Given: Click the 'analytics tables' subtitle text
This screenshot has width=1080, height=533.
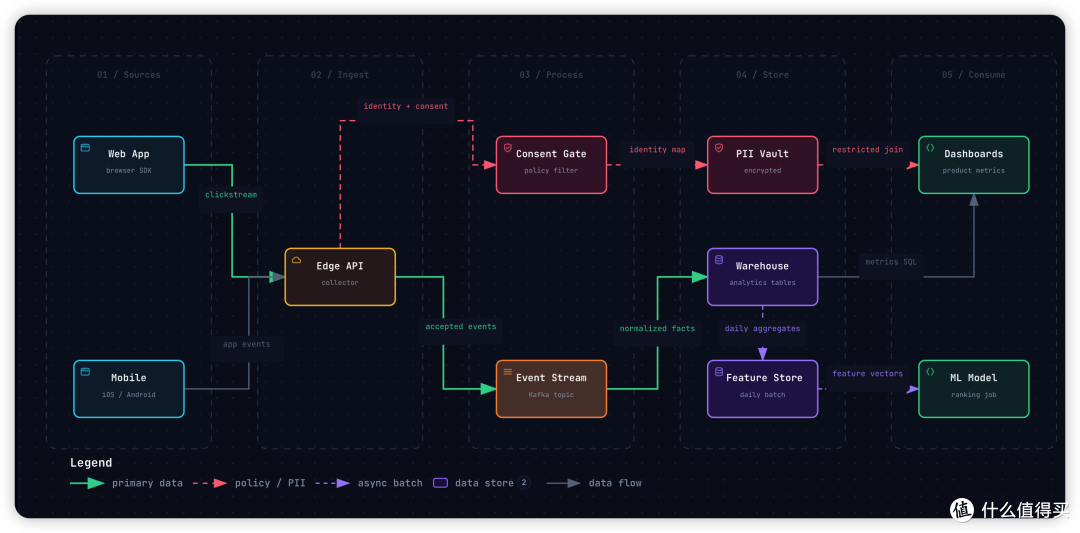Looking at the screenshot, I should tap(762, 283).
